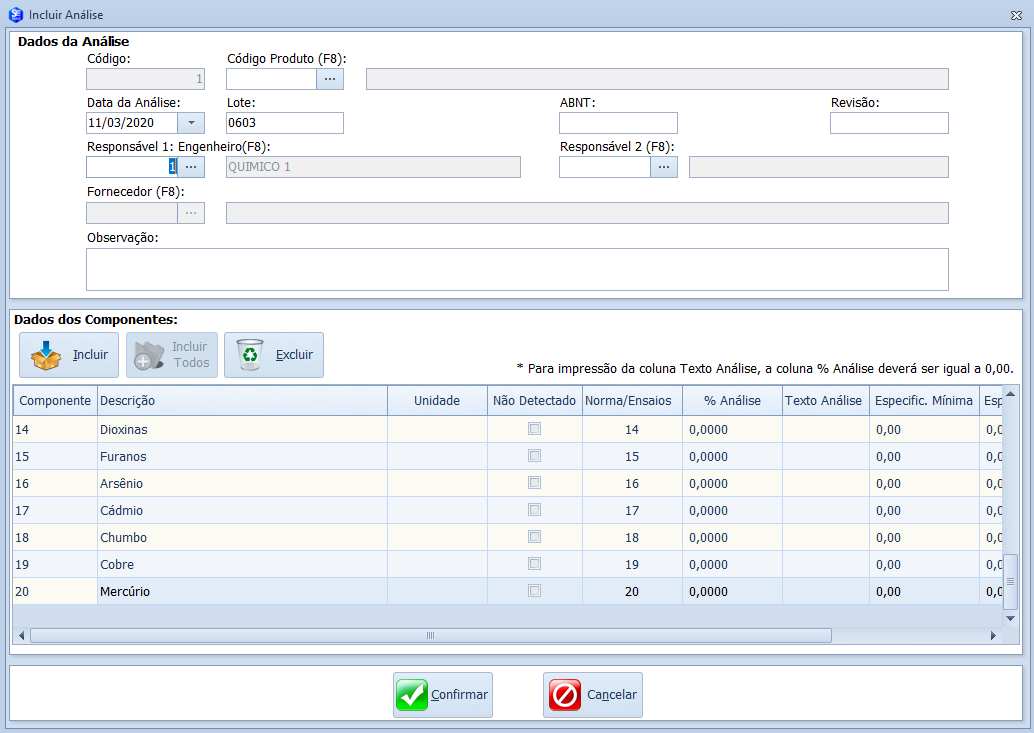Click the app icon in title bar
This screenshot has height=733, width=1034.
point(15,15)
